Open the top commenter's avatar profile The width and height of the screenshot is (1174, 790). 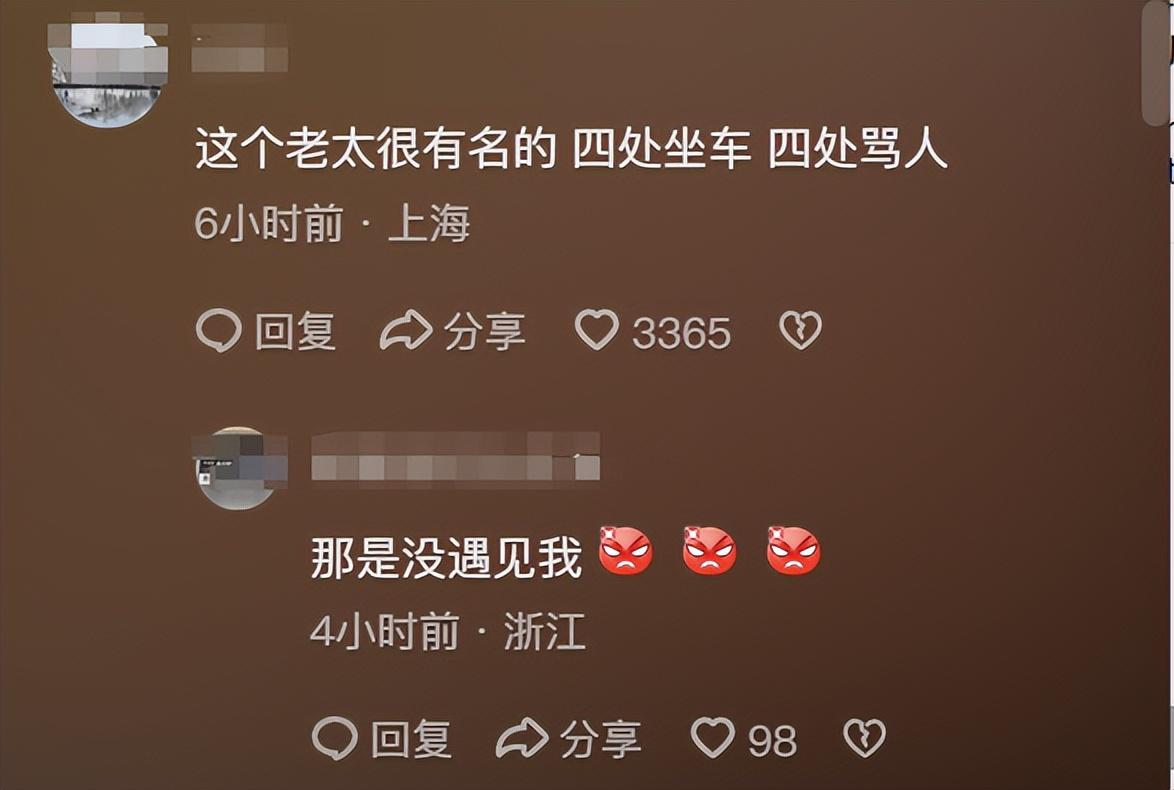(x=109, y=73)
